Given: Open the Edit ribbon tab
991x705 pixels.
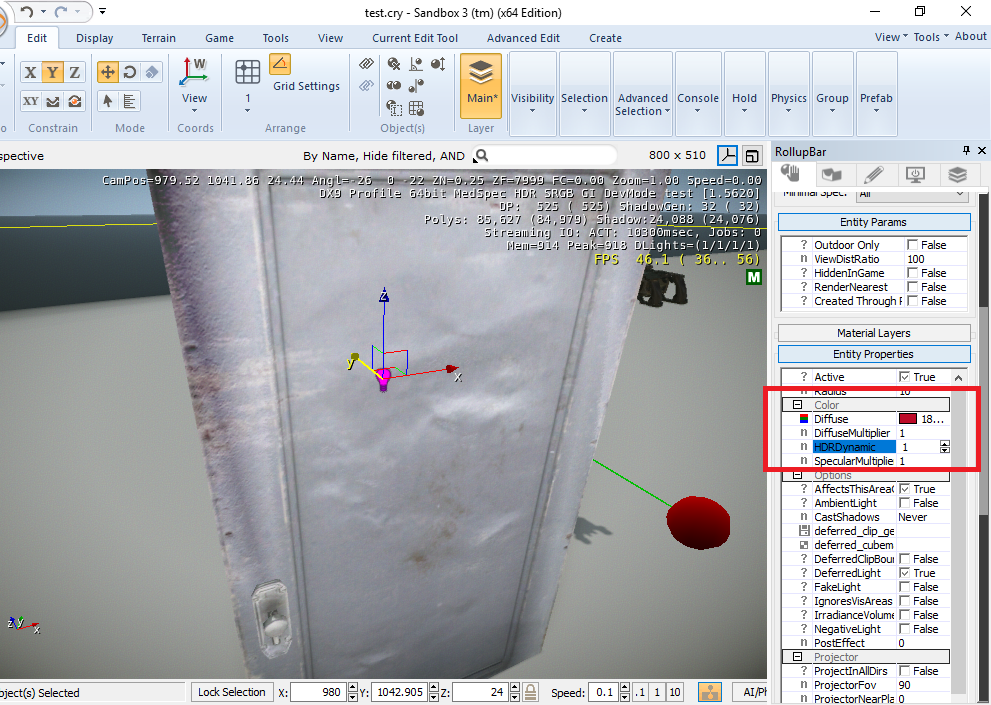Looking at the screenshot, I should click(x=37, y=38).
